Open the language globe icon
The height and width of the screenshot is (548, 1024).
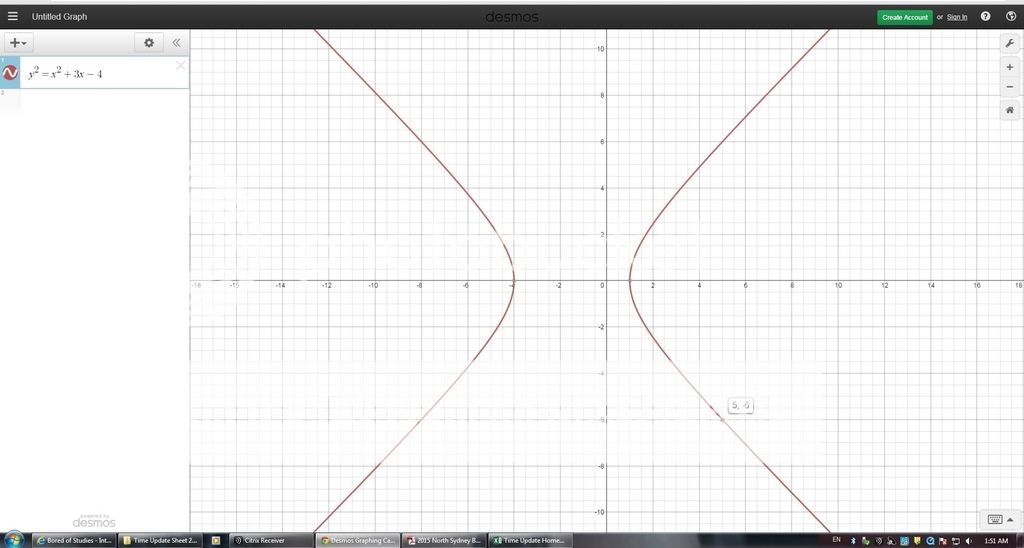tap(1010, 17)
